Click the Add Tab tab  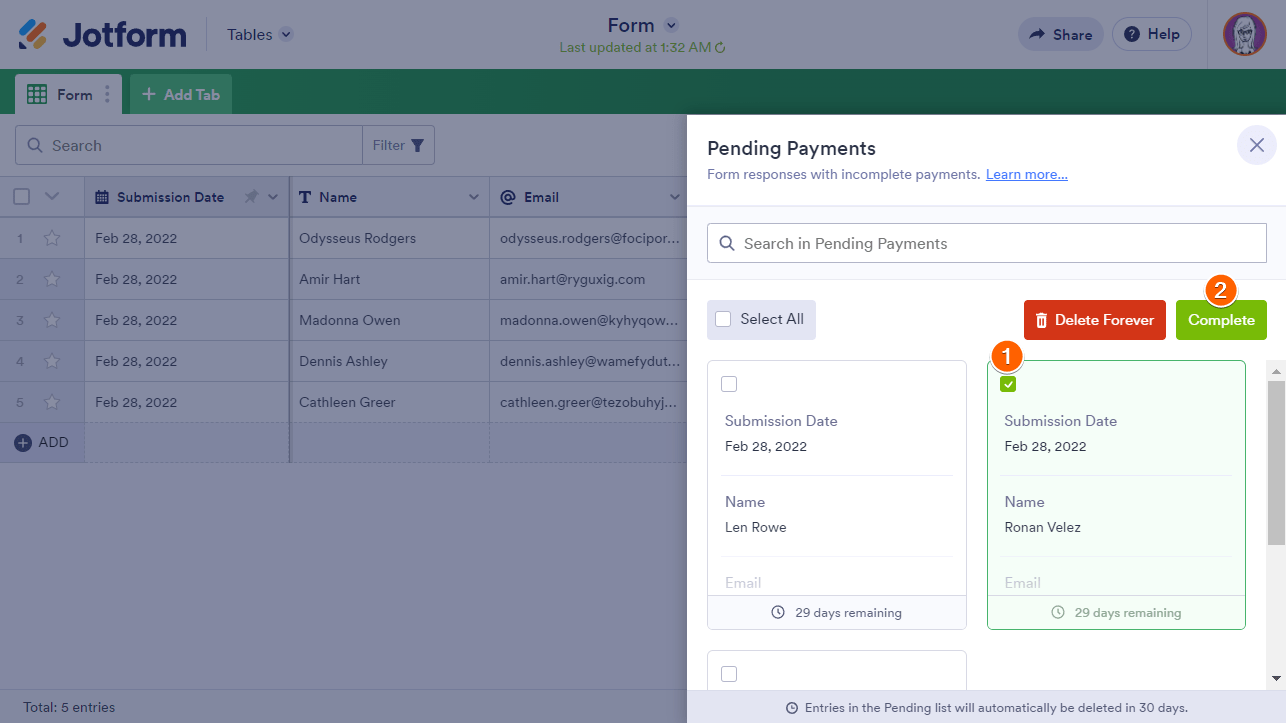coord(181,95)
